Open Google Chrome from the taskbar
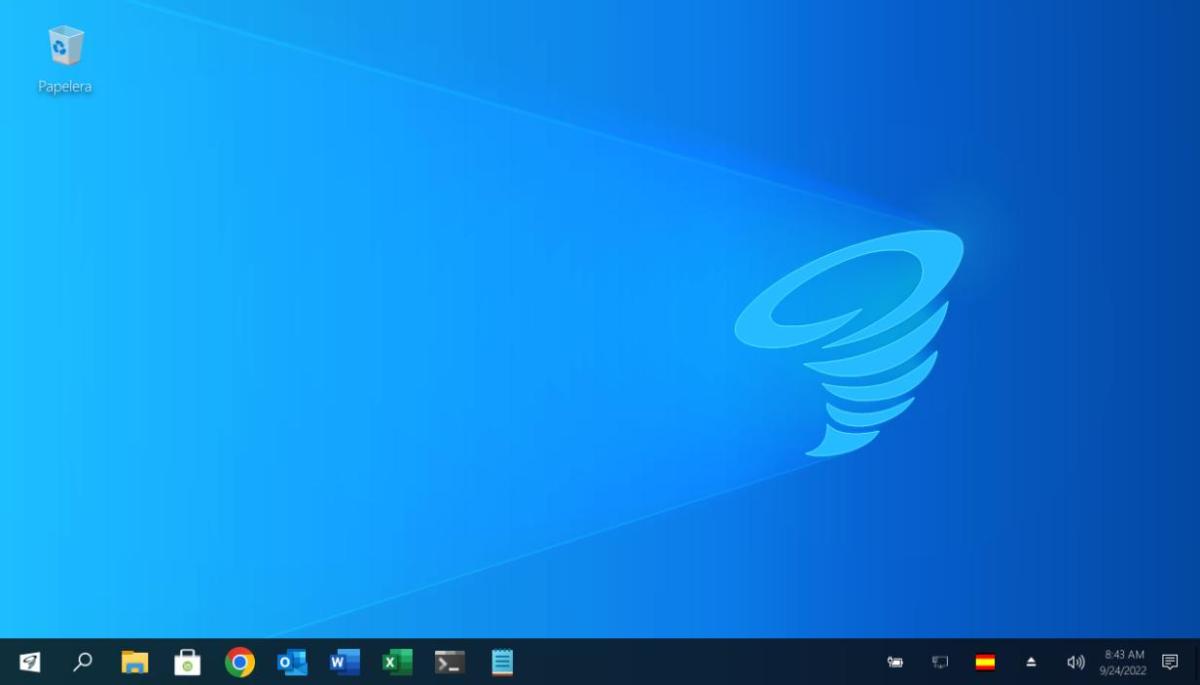1200x685 pixels. (x=240, y=662)
